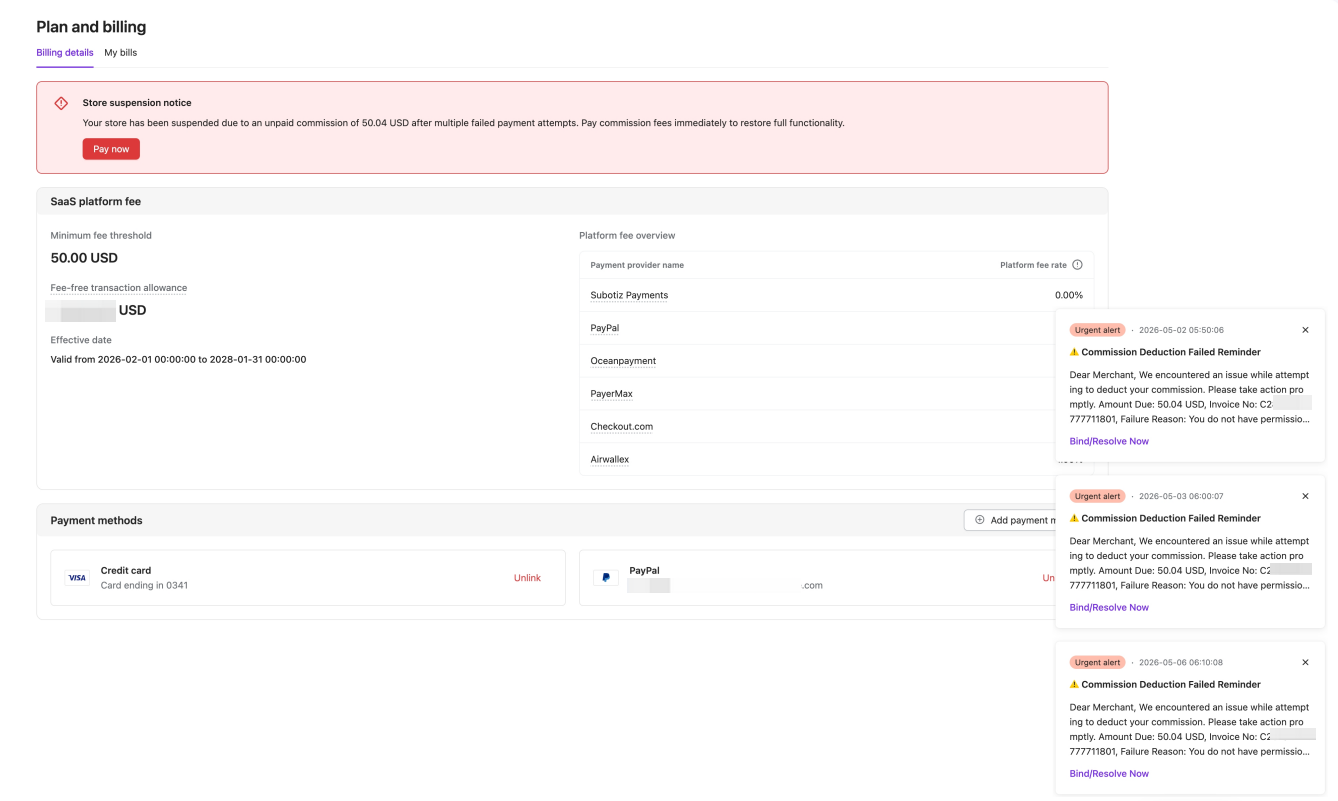
Task: Select the Billing details tab
Action: 65,53
